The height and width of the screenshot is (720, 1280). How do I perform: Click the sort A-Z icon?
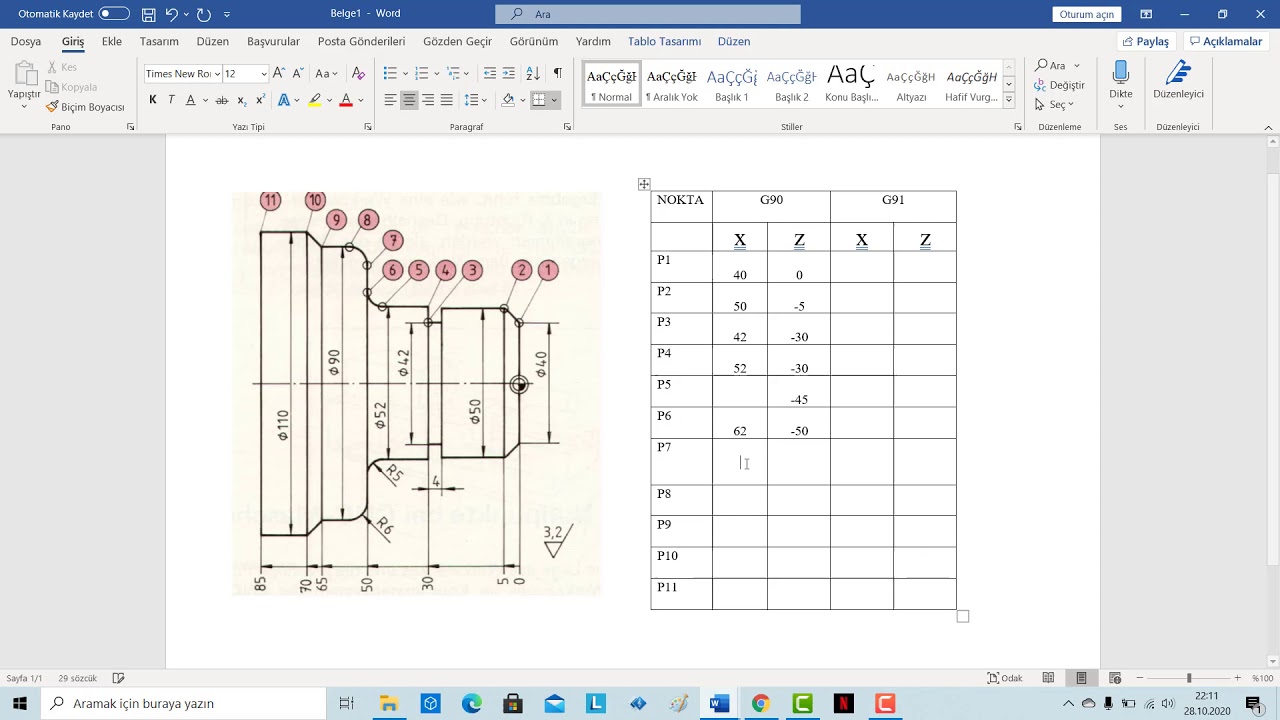tap(533, 74)
